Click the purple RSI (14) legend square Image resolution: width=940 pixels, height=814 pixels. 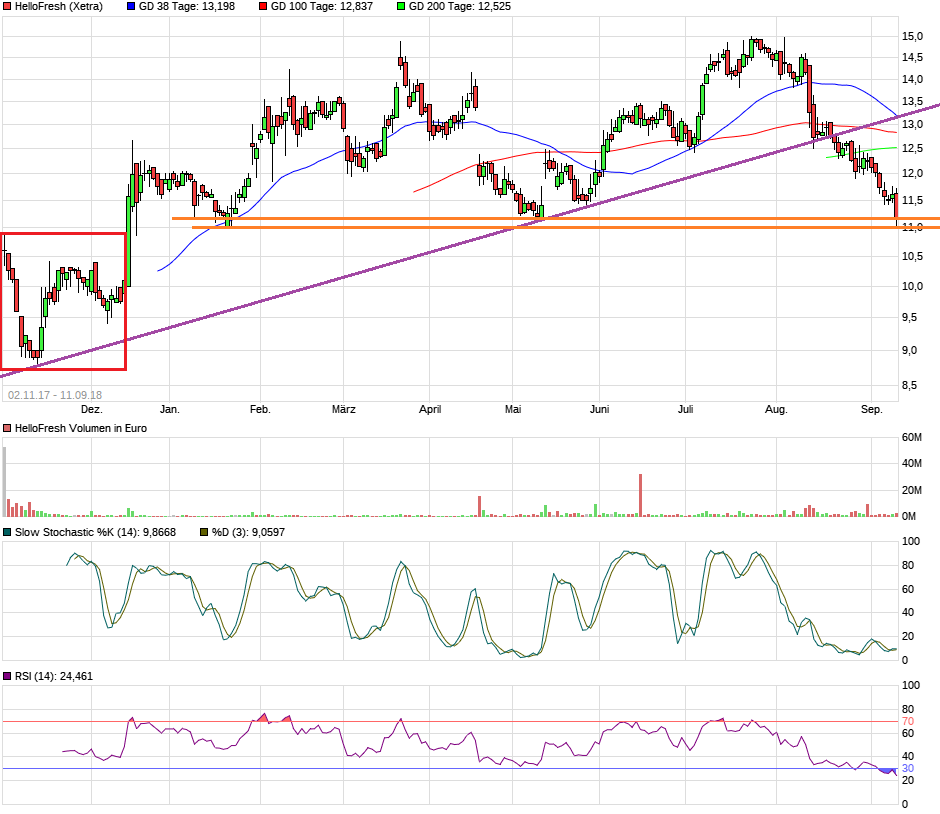pos(7,677)
